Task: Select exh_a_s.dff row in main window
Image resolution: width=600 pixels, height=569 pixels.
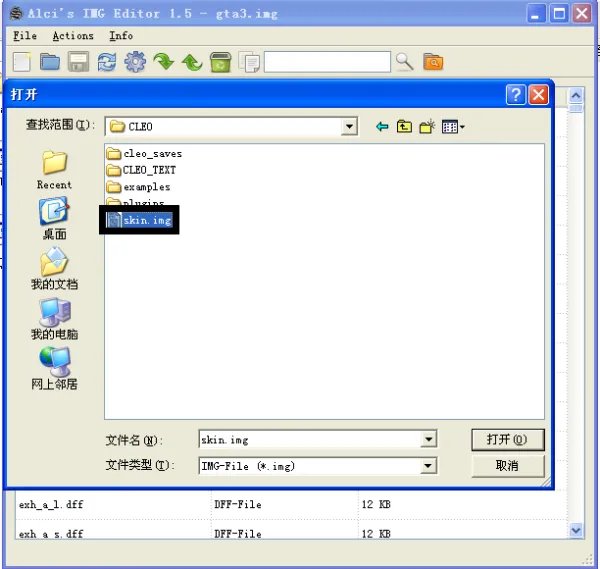Action: point(291,532)
